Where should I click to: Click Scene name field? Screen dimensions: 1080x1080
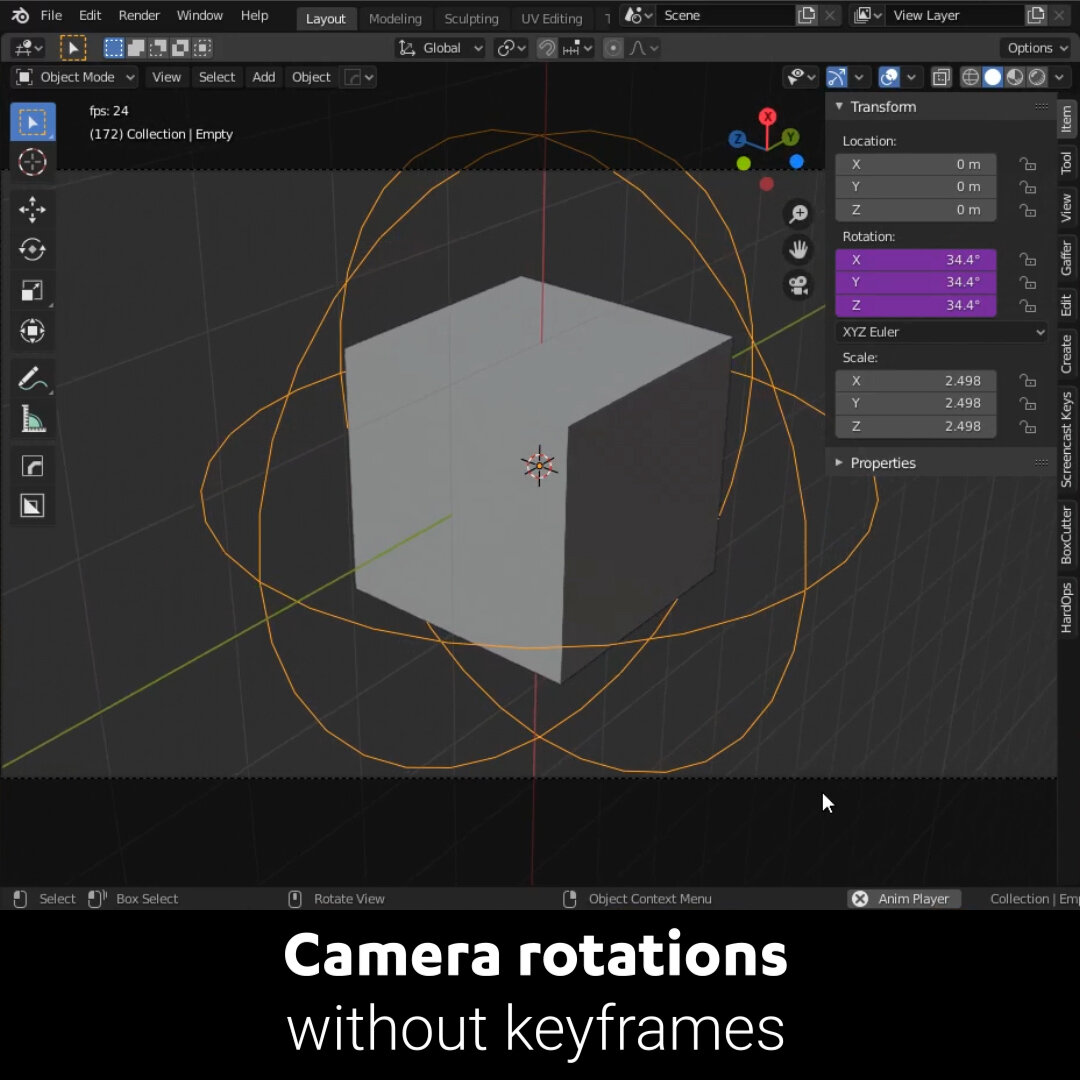pyautogui.click(x=725, y=15)
